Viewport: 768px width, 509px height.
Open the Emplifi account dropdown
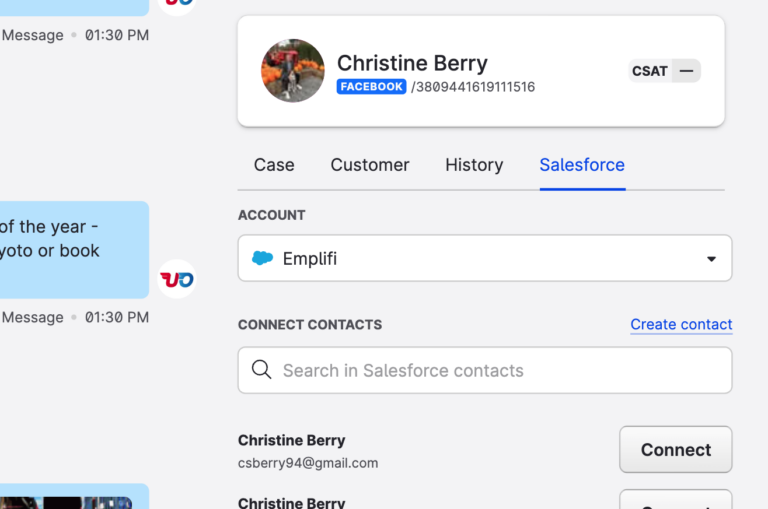pos(485,258)
